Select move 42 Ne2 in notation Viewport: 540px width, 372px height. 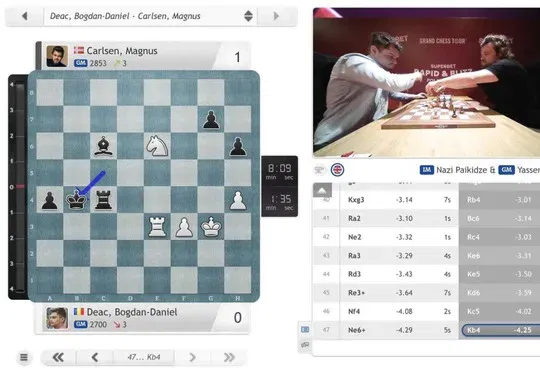pyautogui.click(x=355, y=237)
